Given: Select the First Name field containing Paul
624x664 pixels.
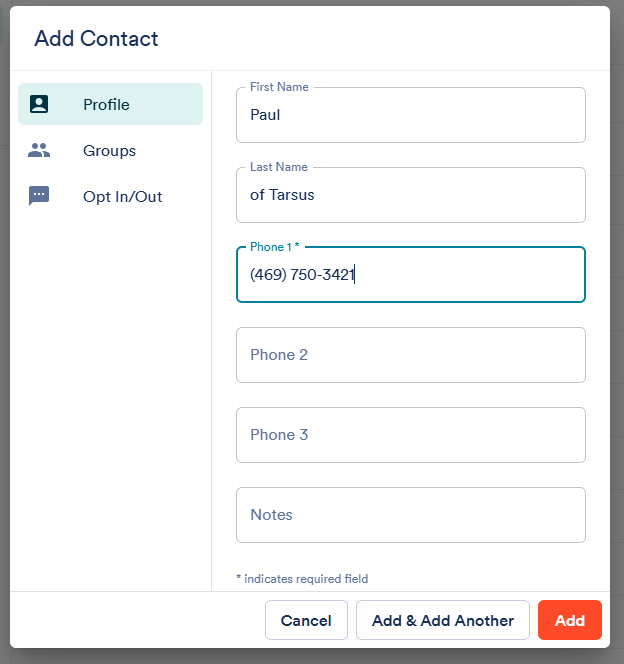Looking at the screenshot, I should 411,115.
